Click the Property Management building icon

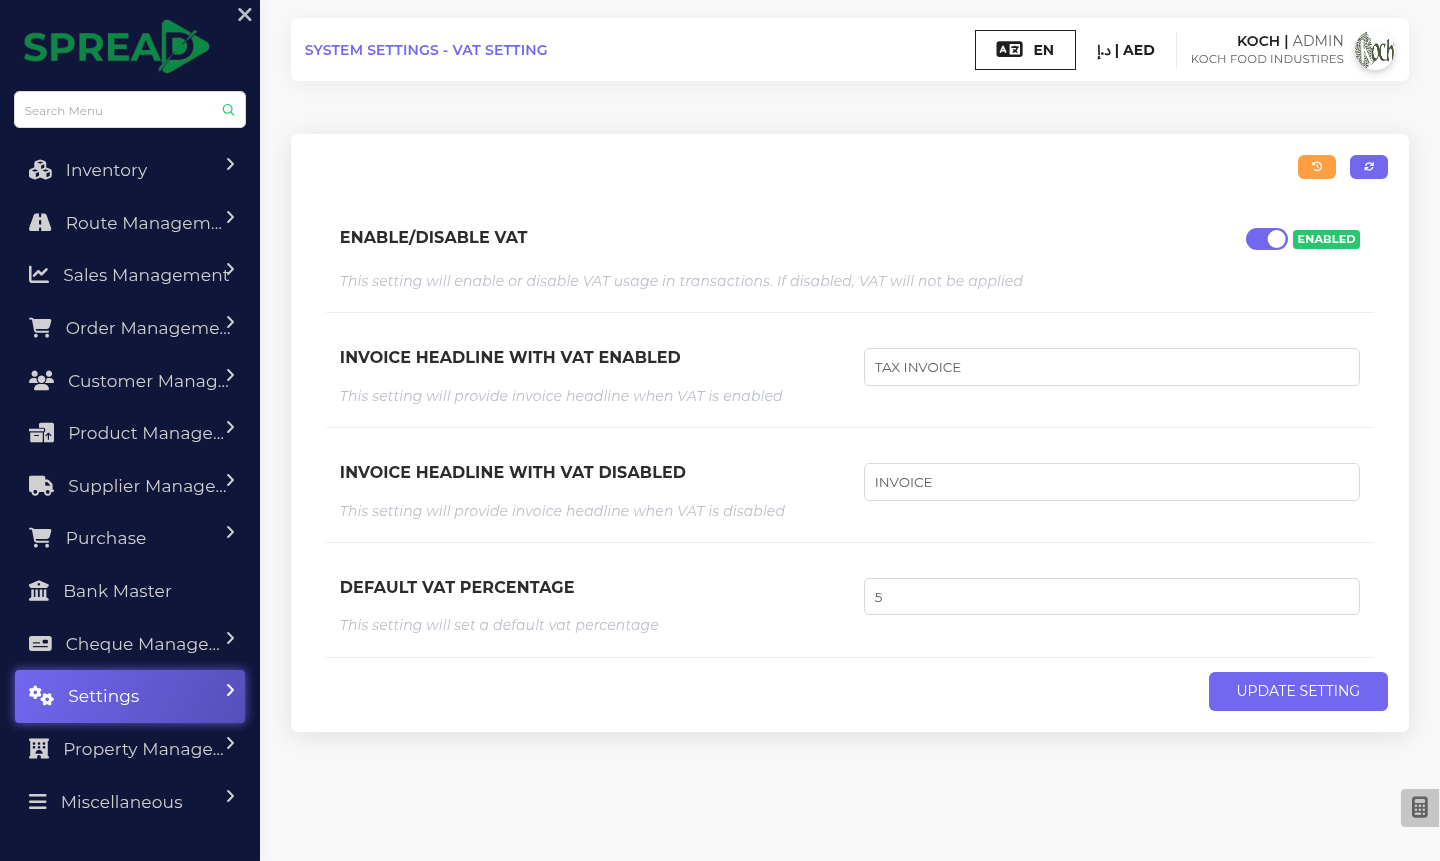[x=39, y=749]
